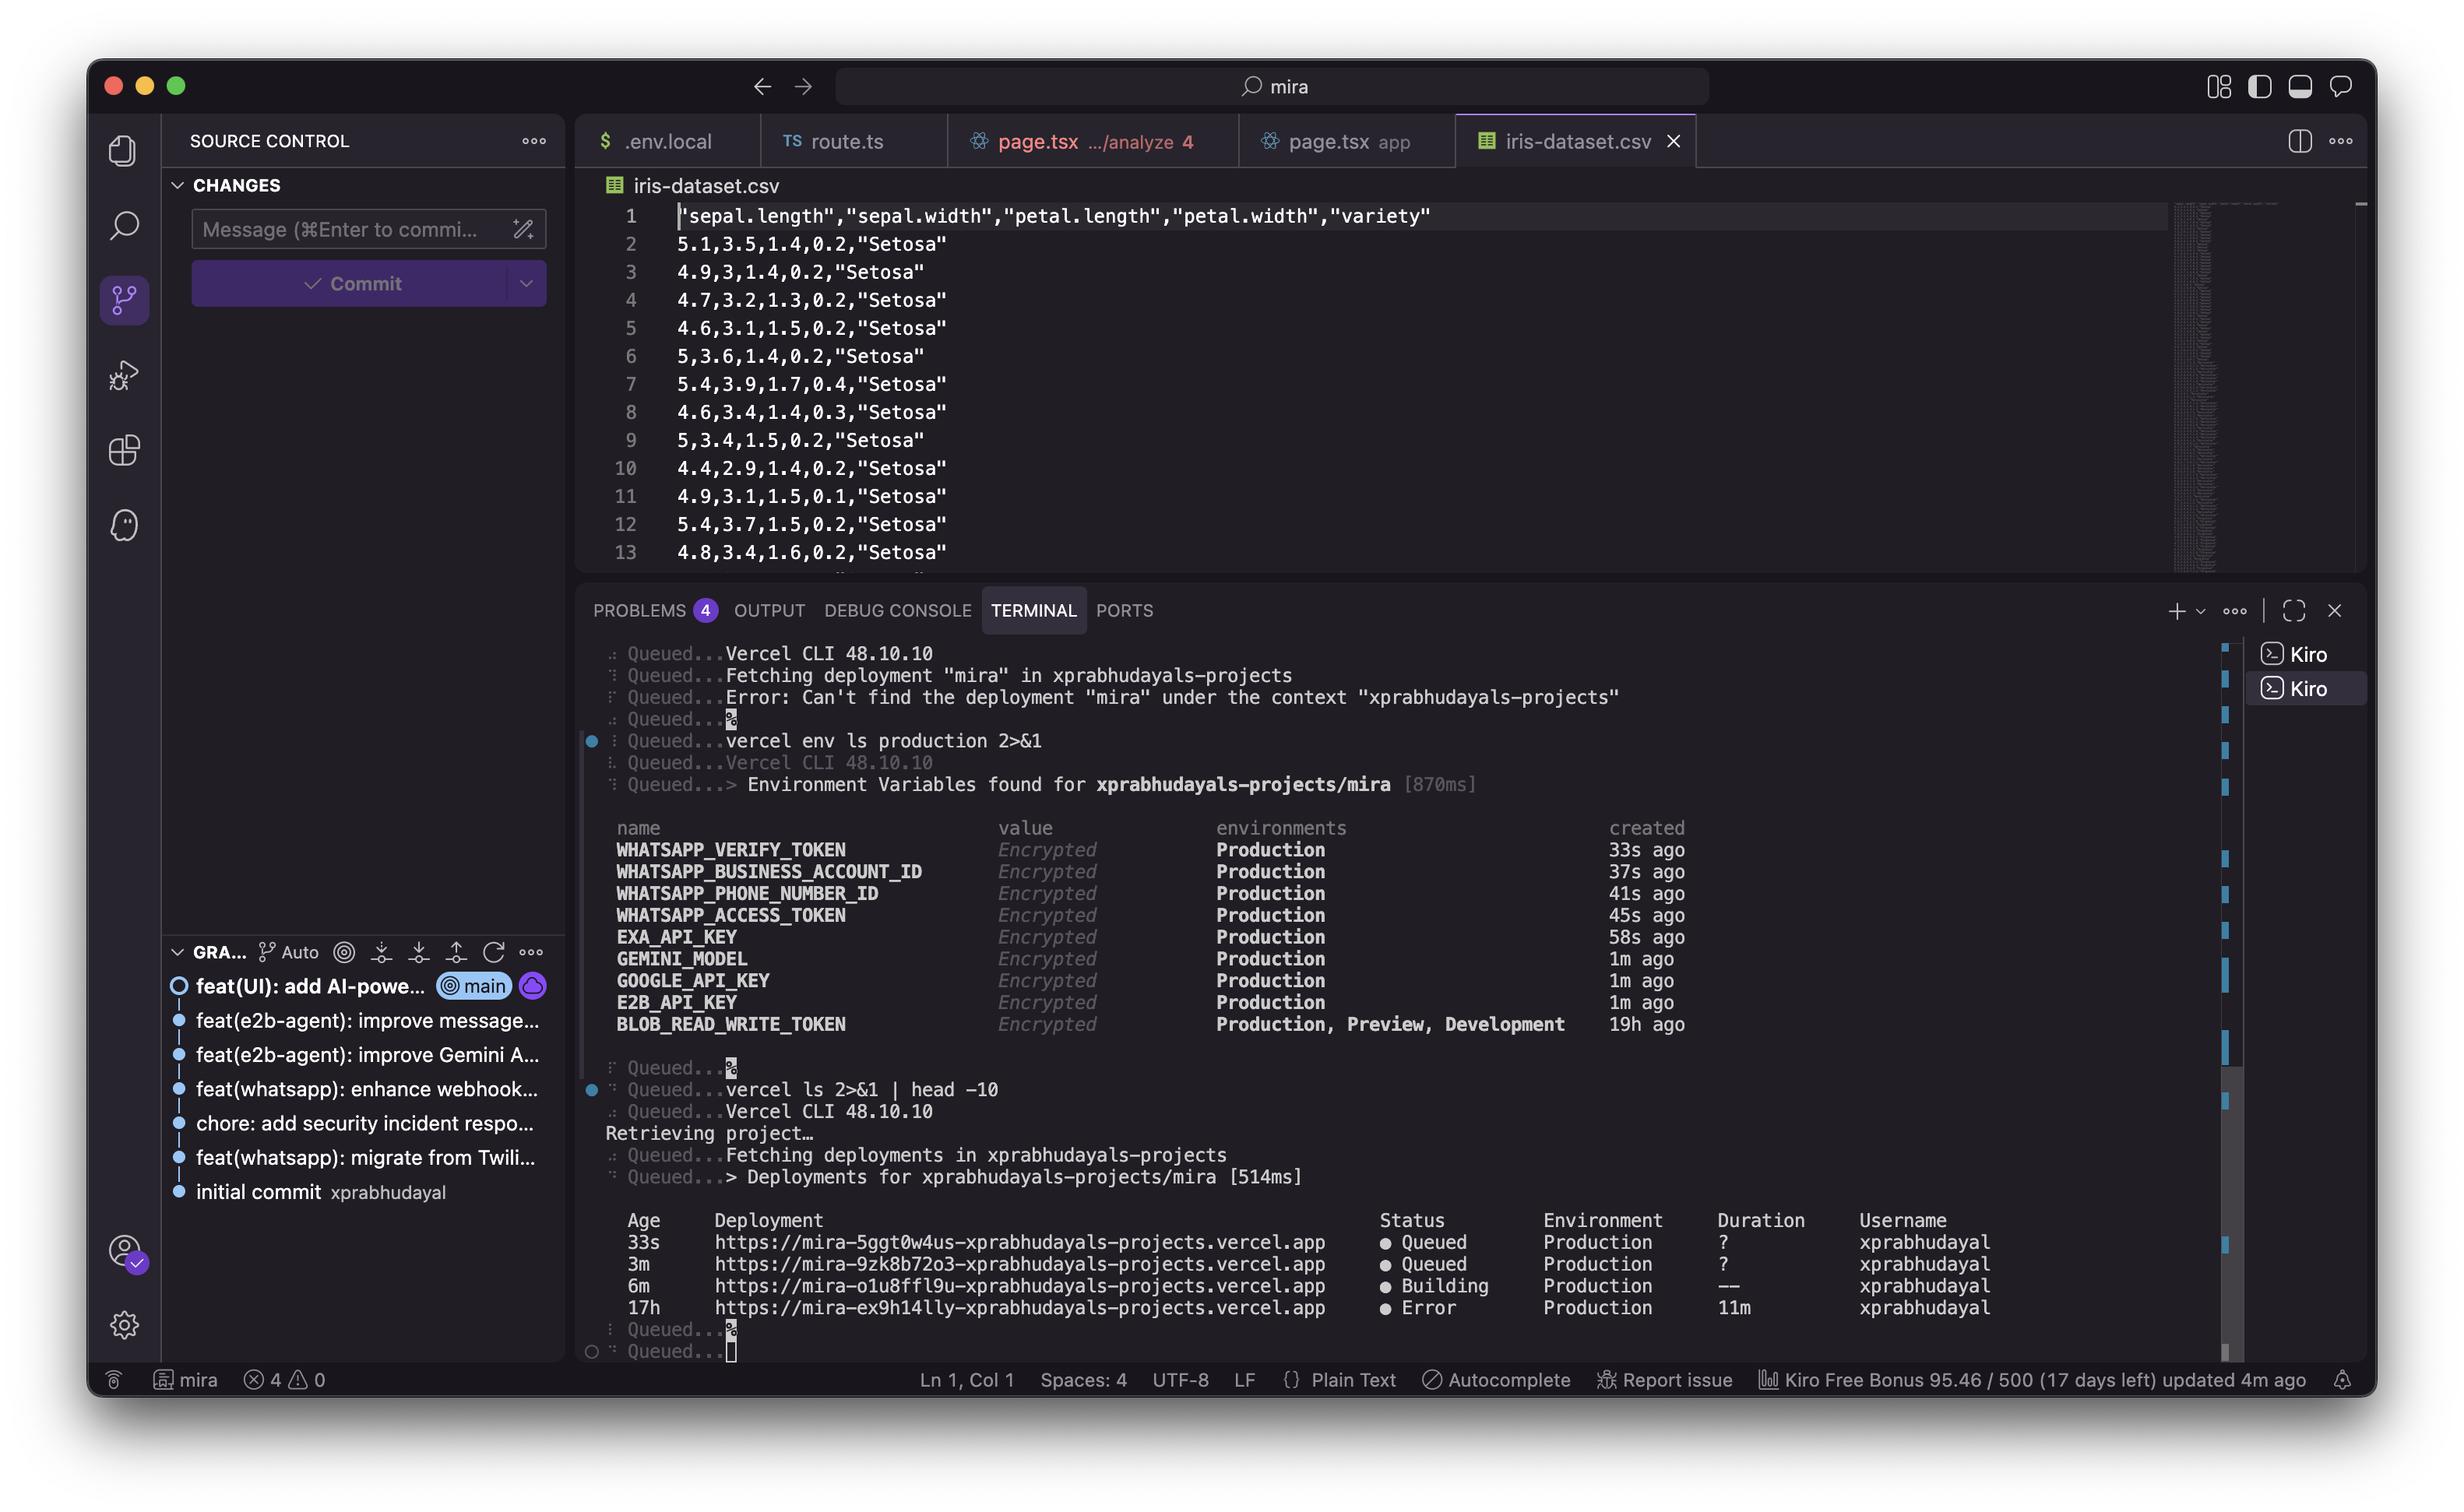Toggle the bottom panel visibility
Image resolution: width=2464 pixels, height=1512 pixels.
[x=2300, y=86]
